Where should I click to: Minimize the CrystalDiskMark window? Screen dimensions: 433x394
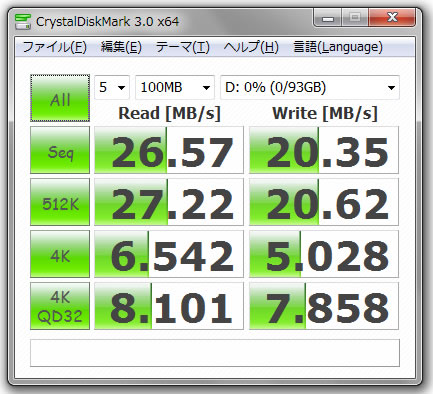[328, 17]
